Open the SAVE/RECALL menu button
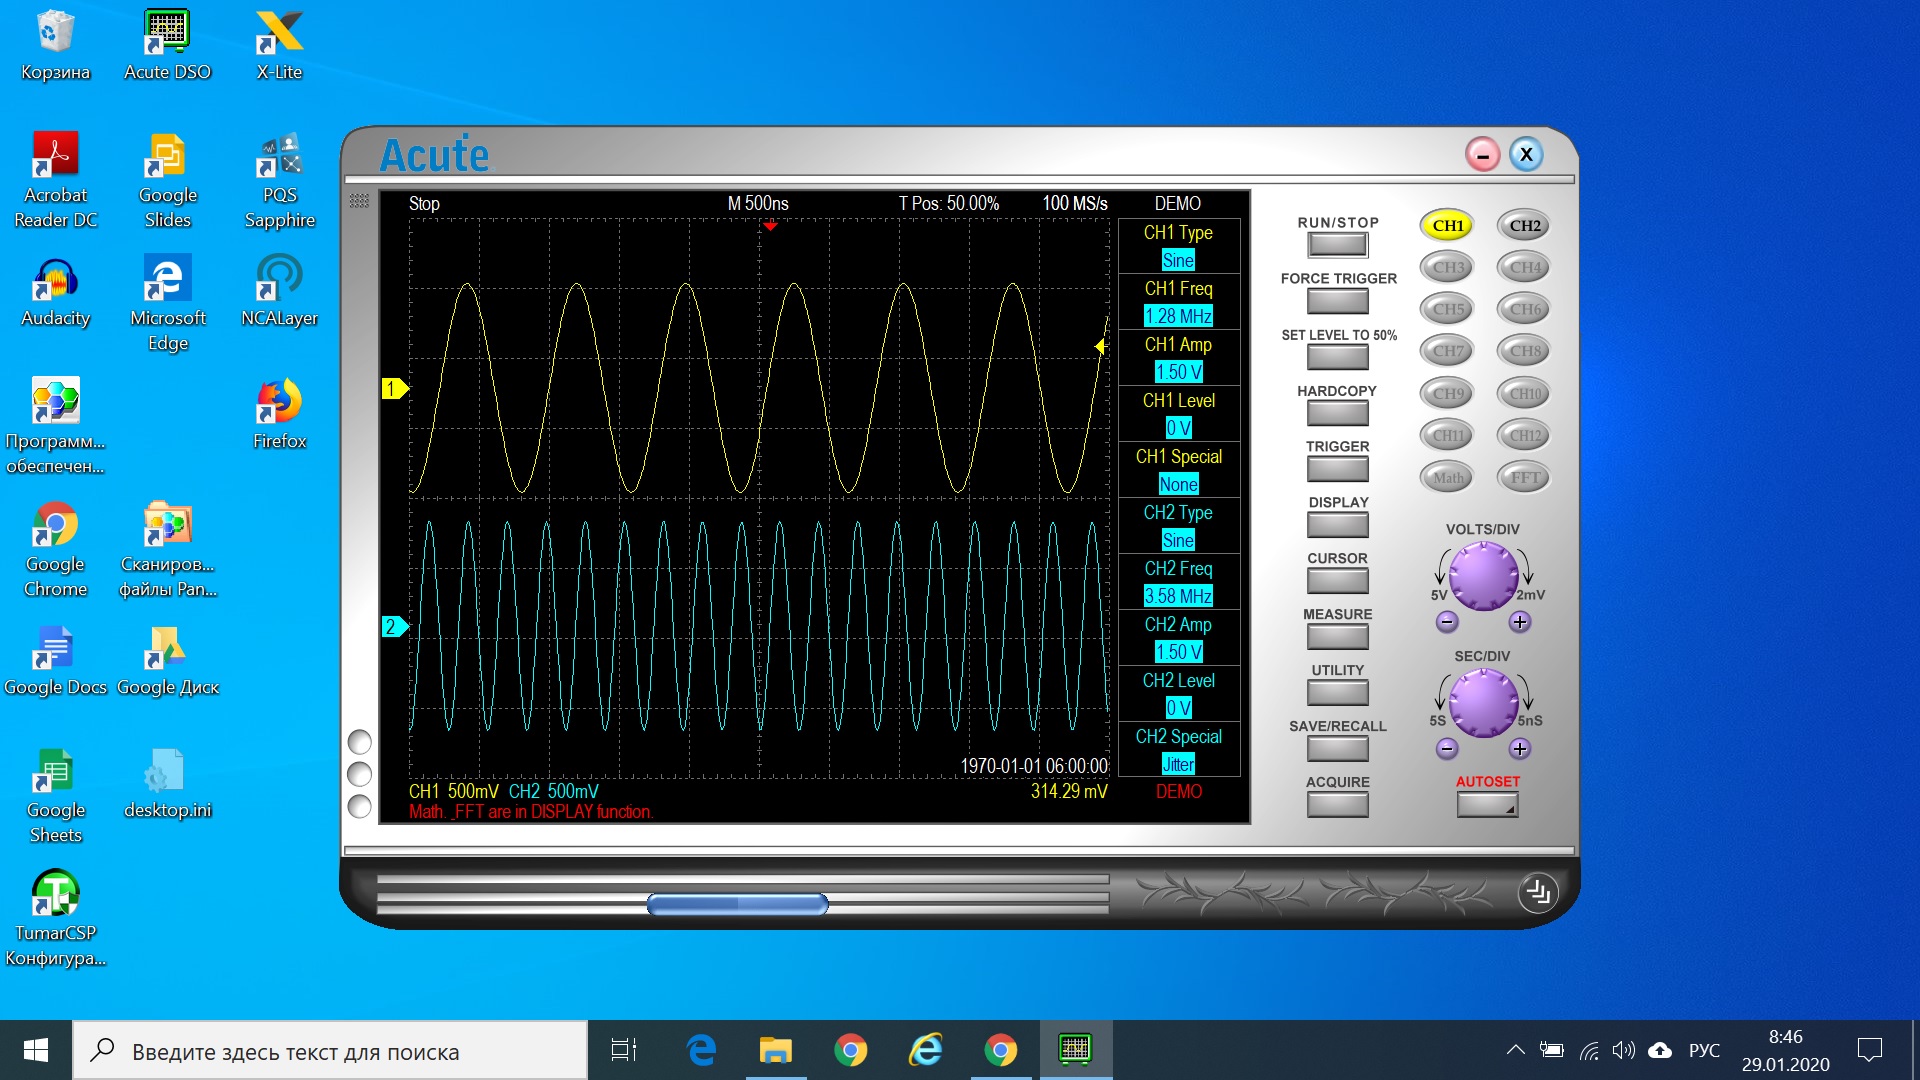The image size is (1920, 1080). tap(1337, 749)
